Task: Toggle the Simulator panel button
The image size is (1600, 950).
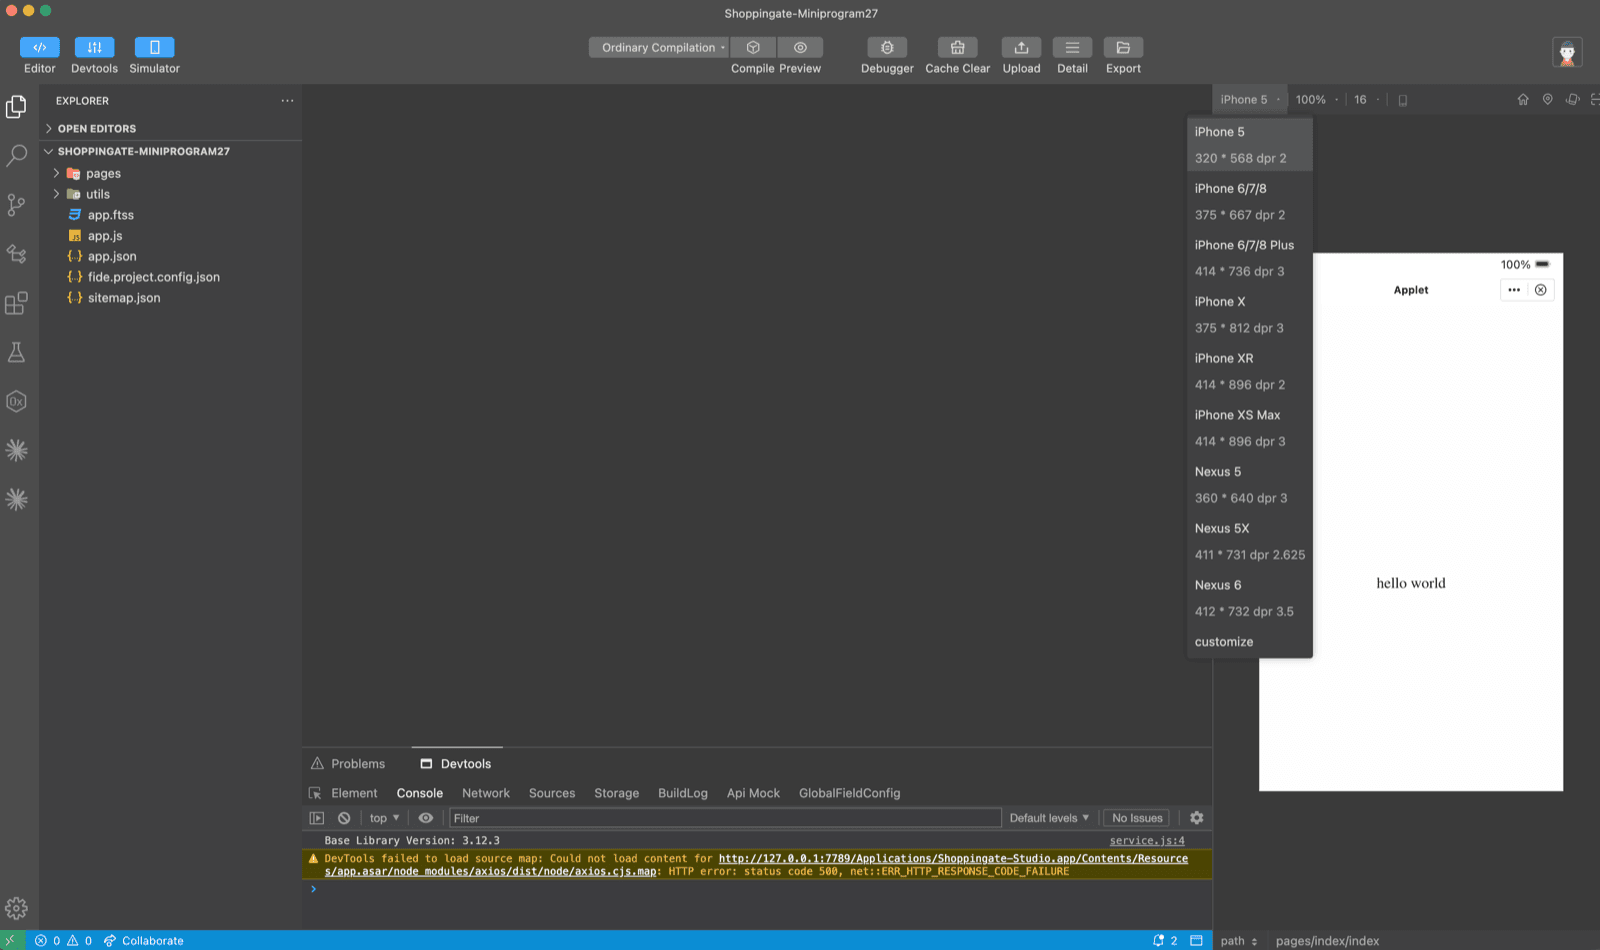Action: click(155, 47)
